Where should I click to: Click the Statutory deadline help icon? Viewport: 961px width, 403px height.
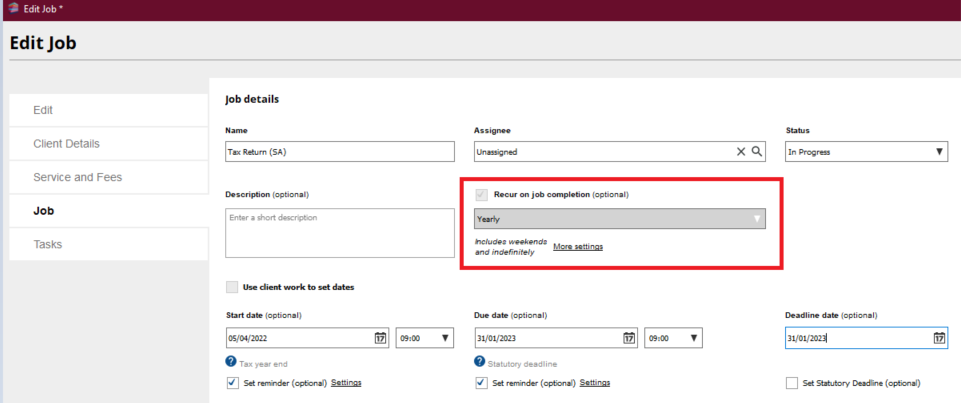(480, 362)
